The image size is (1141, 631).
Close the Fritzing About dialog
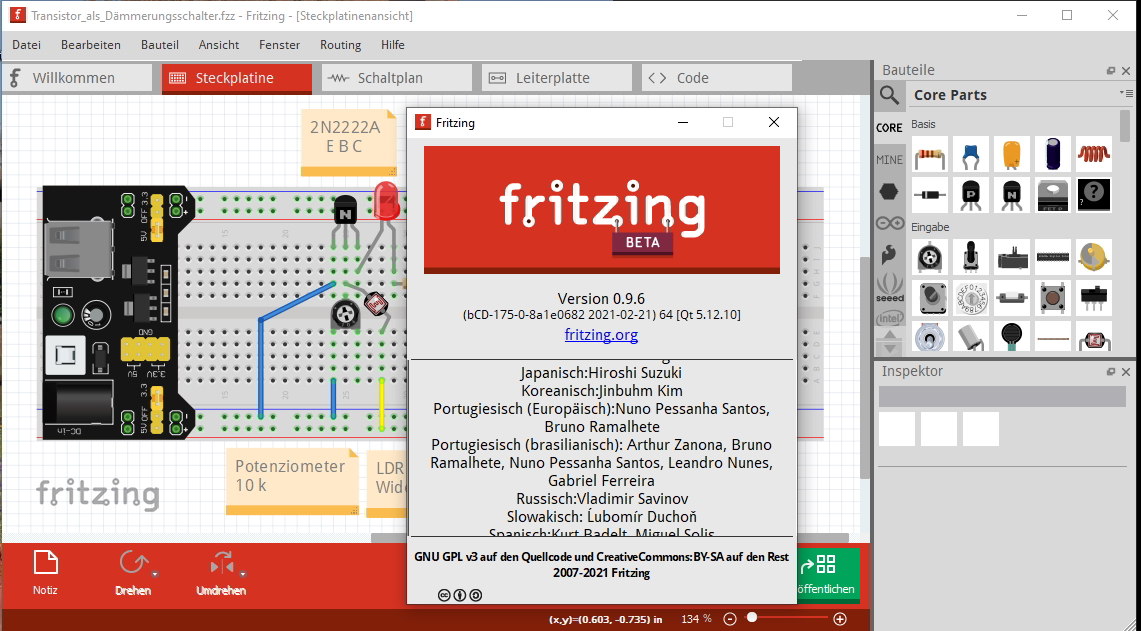pyautogui.click(x=774, y=122)
